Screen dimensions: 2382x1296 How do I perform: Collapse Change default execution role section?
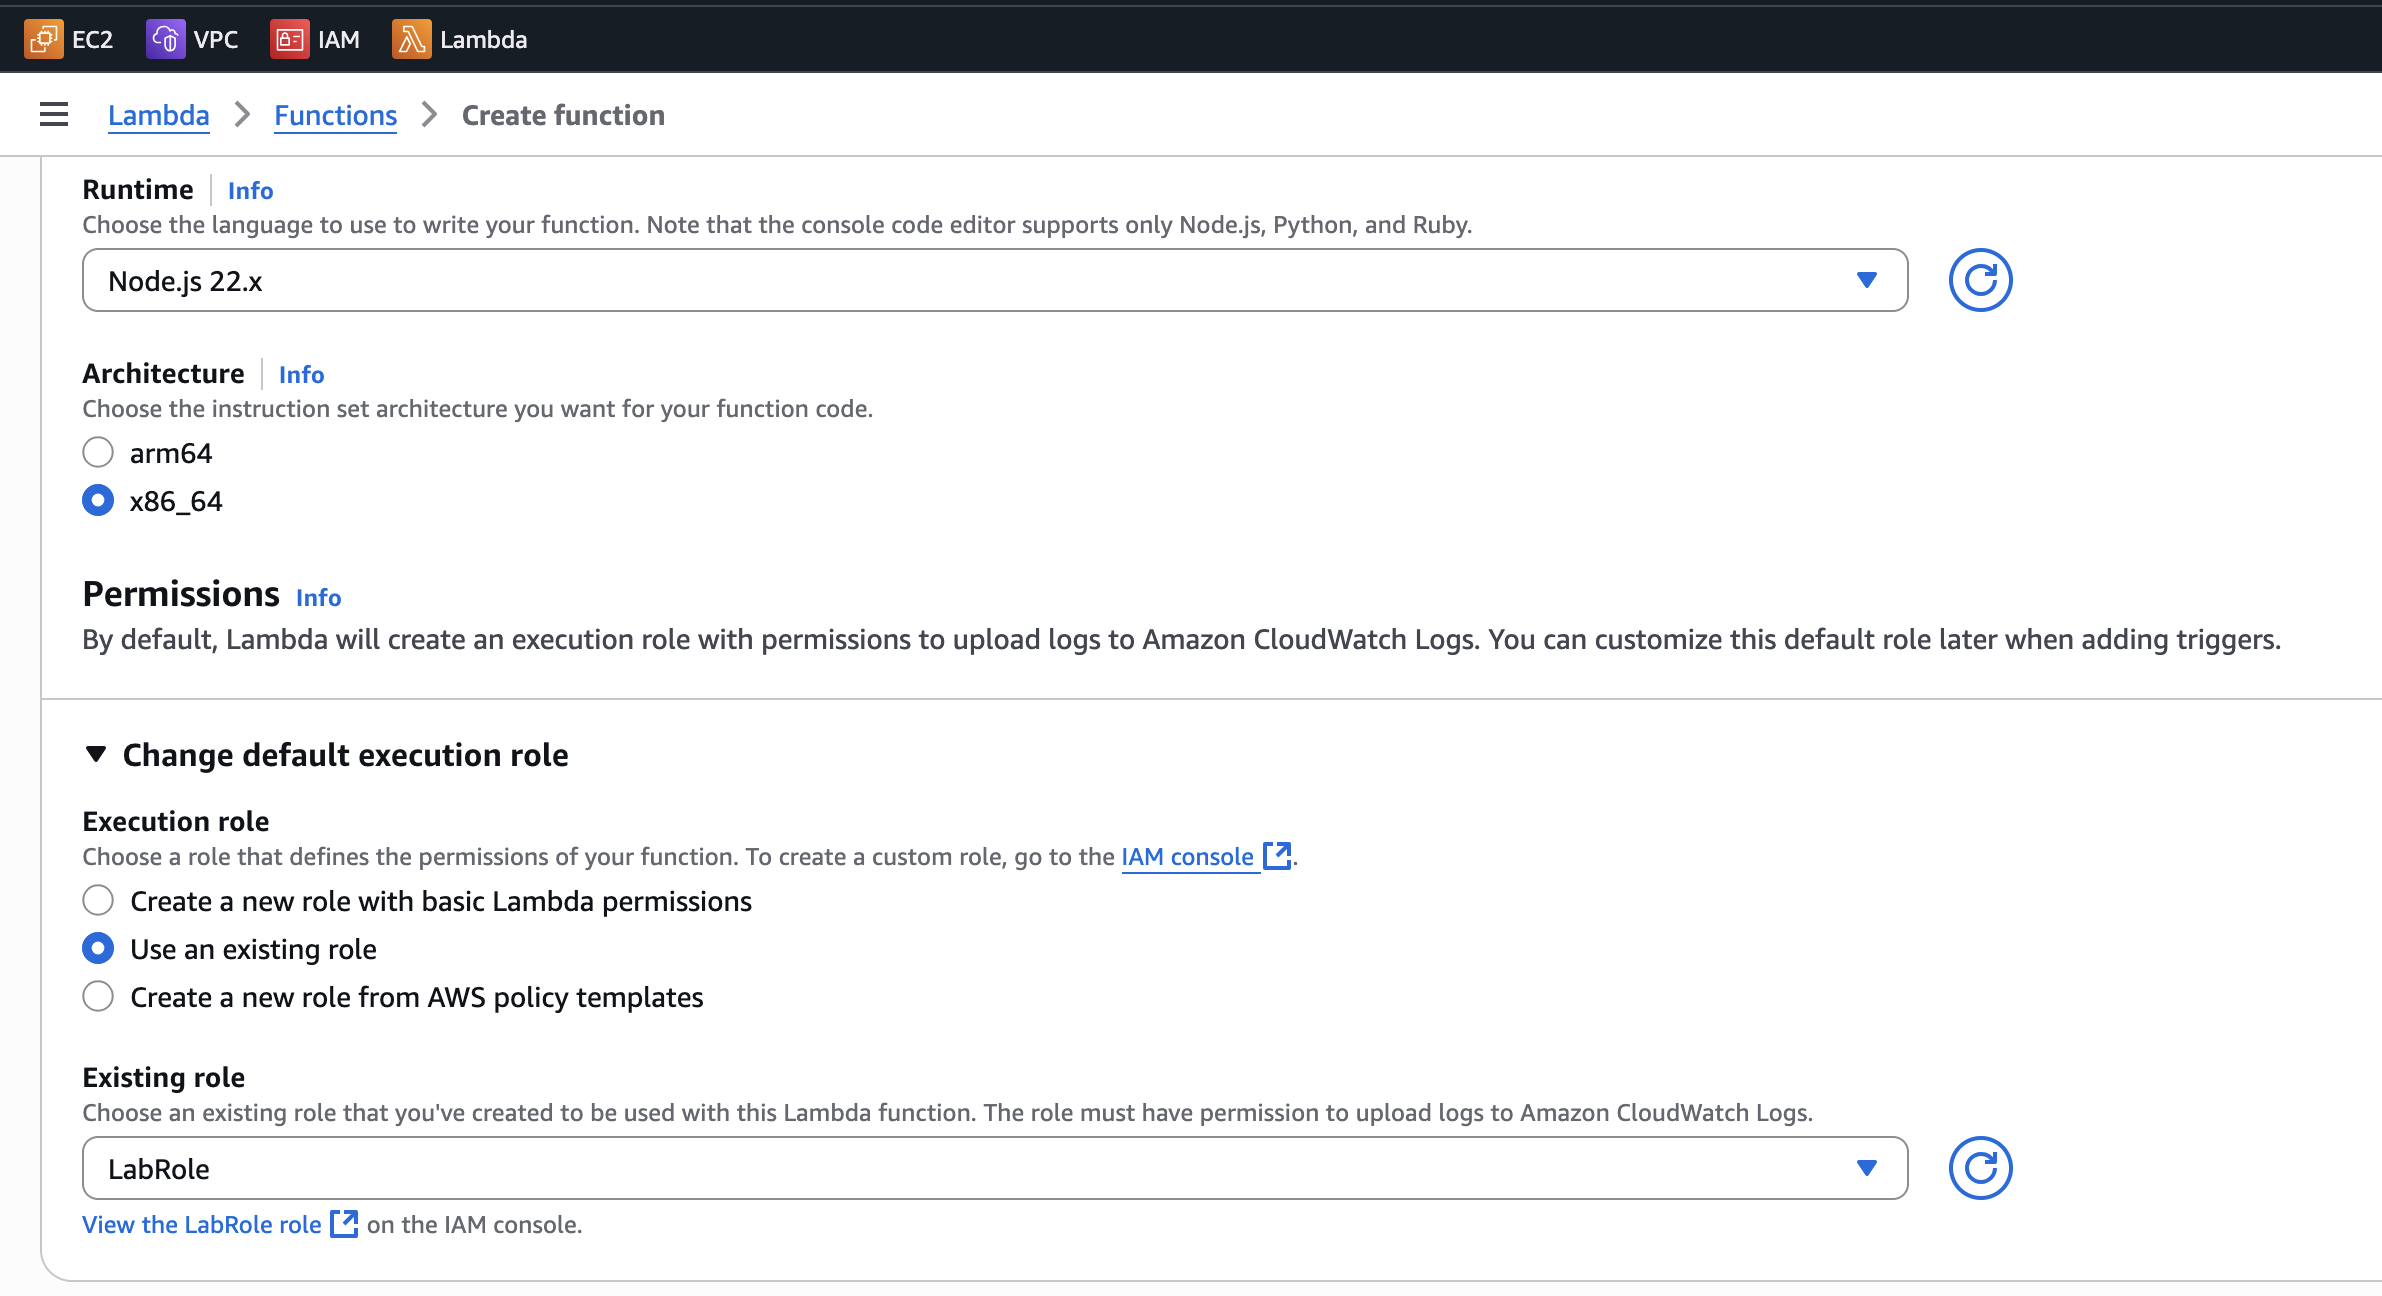click(96, 754)
